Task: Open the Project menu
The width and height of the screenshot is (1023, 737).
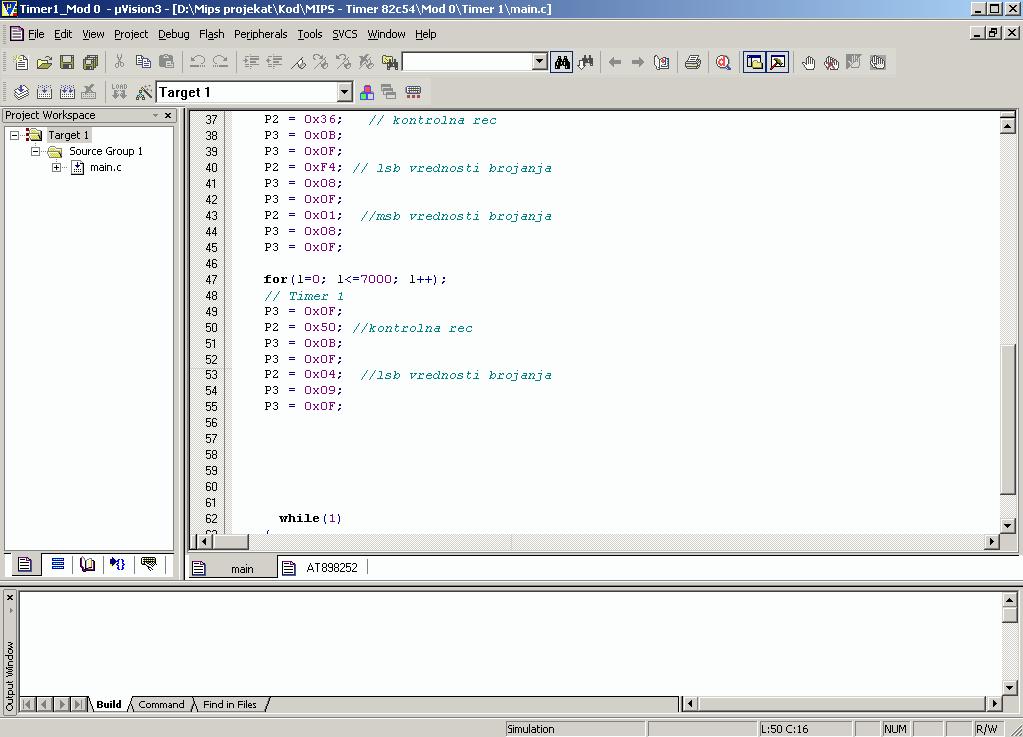Action: coord(130,34)
